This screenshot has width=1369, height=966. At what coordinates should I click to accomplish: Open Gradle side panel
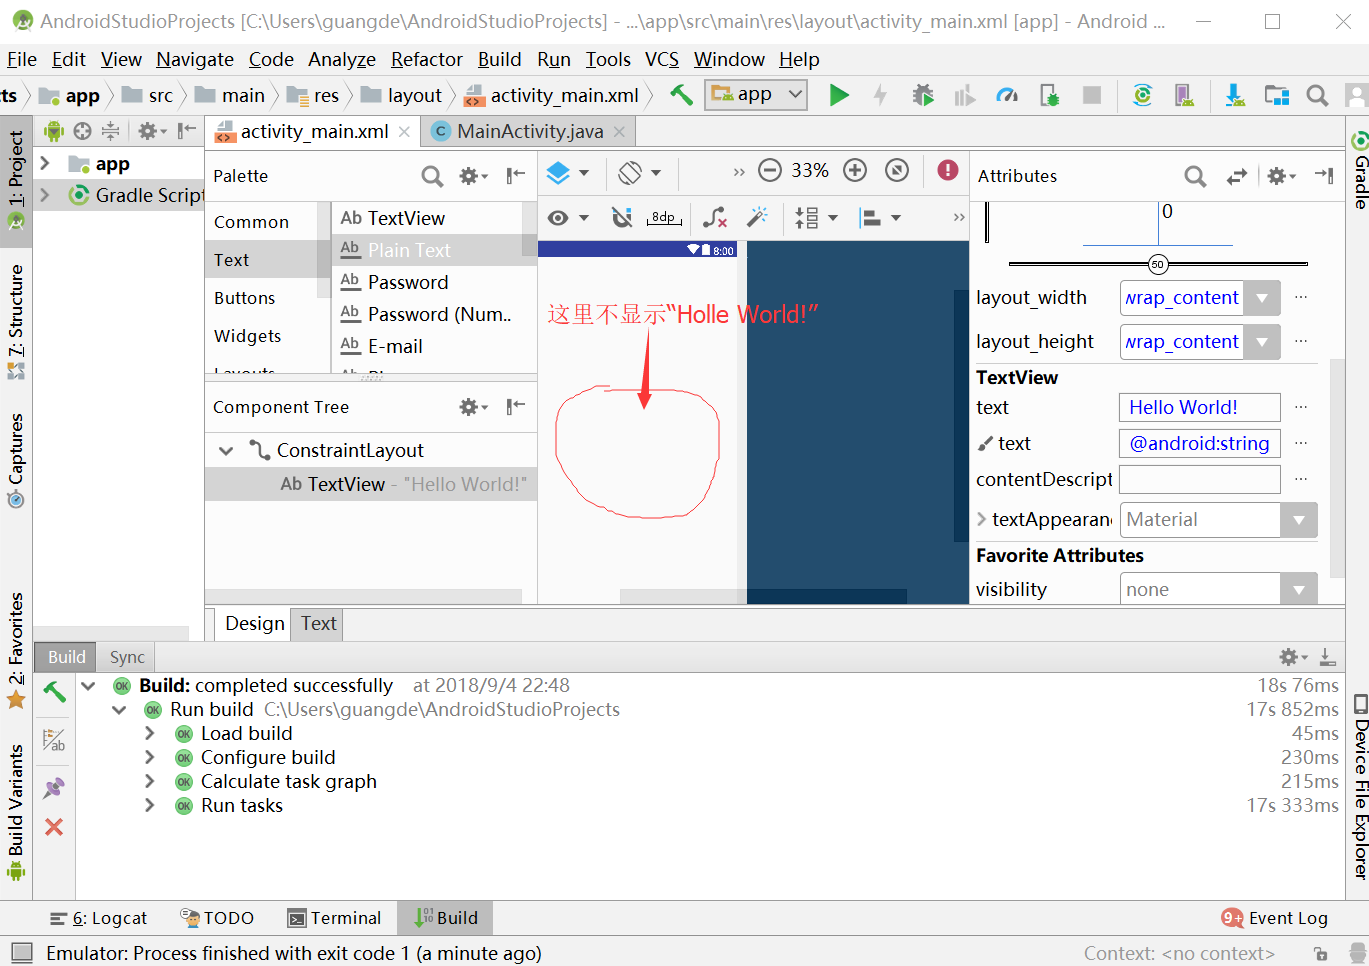point(1359,170)
